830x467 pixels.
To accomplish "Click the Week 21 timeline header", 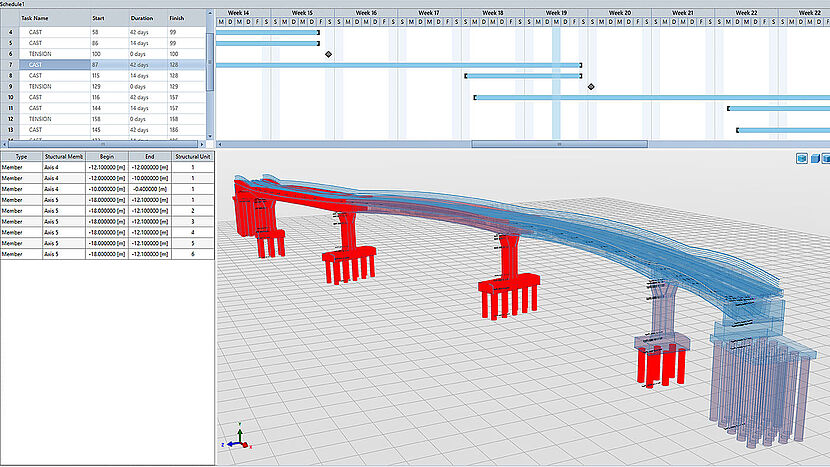I will pyautogui.click(x=683, y=13).
